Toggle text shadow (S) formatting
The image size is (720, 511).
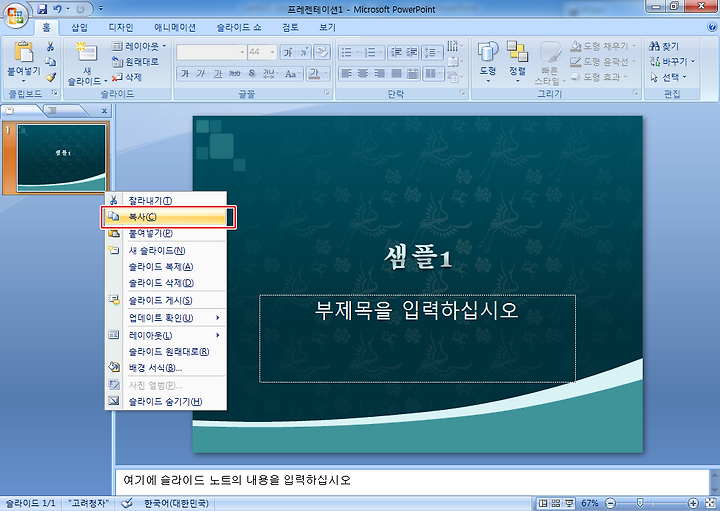tap(251, 73)
